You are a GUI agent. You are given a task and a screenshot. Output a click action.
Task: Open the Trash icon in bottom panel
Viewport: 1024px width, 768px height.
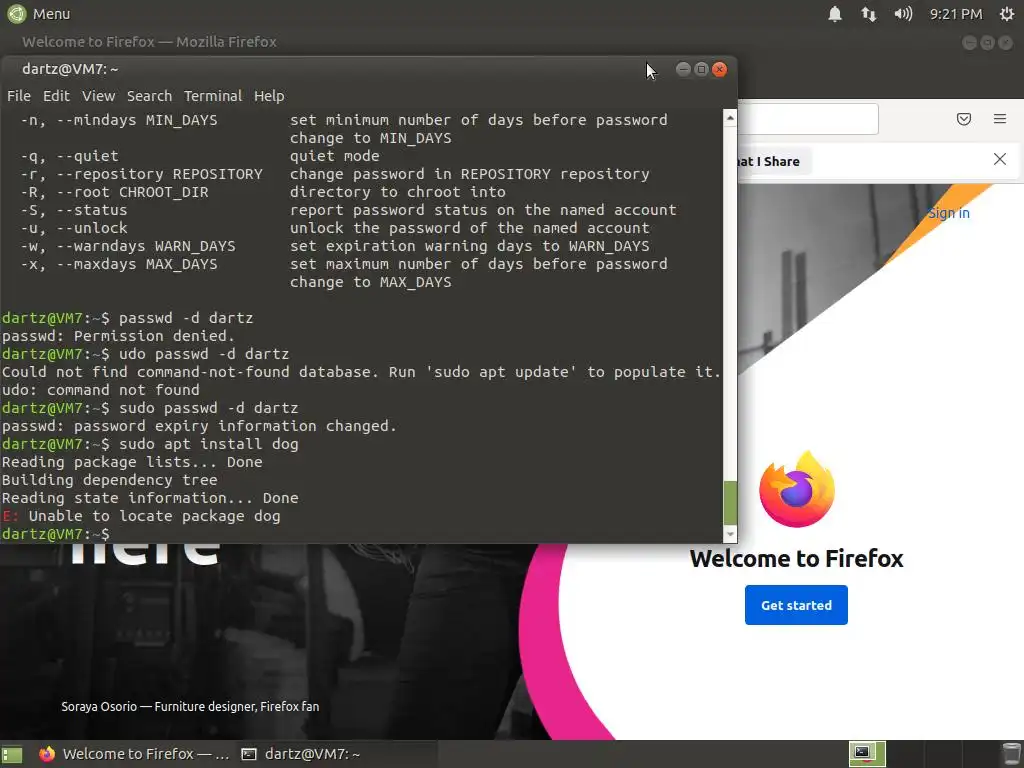click(x=1011, y=754)
